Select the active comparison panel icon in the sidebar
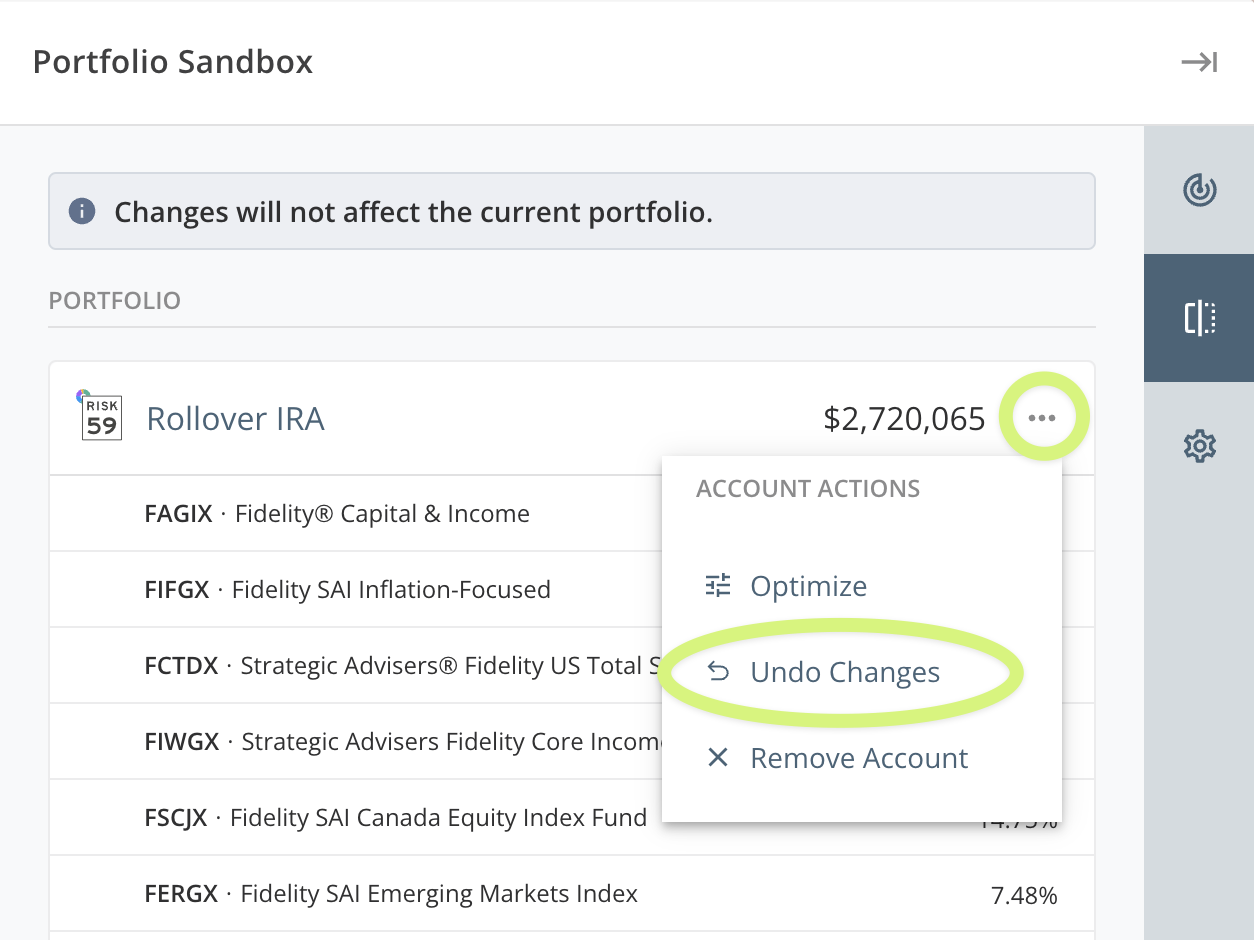 [1198, 318]
